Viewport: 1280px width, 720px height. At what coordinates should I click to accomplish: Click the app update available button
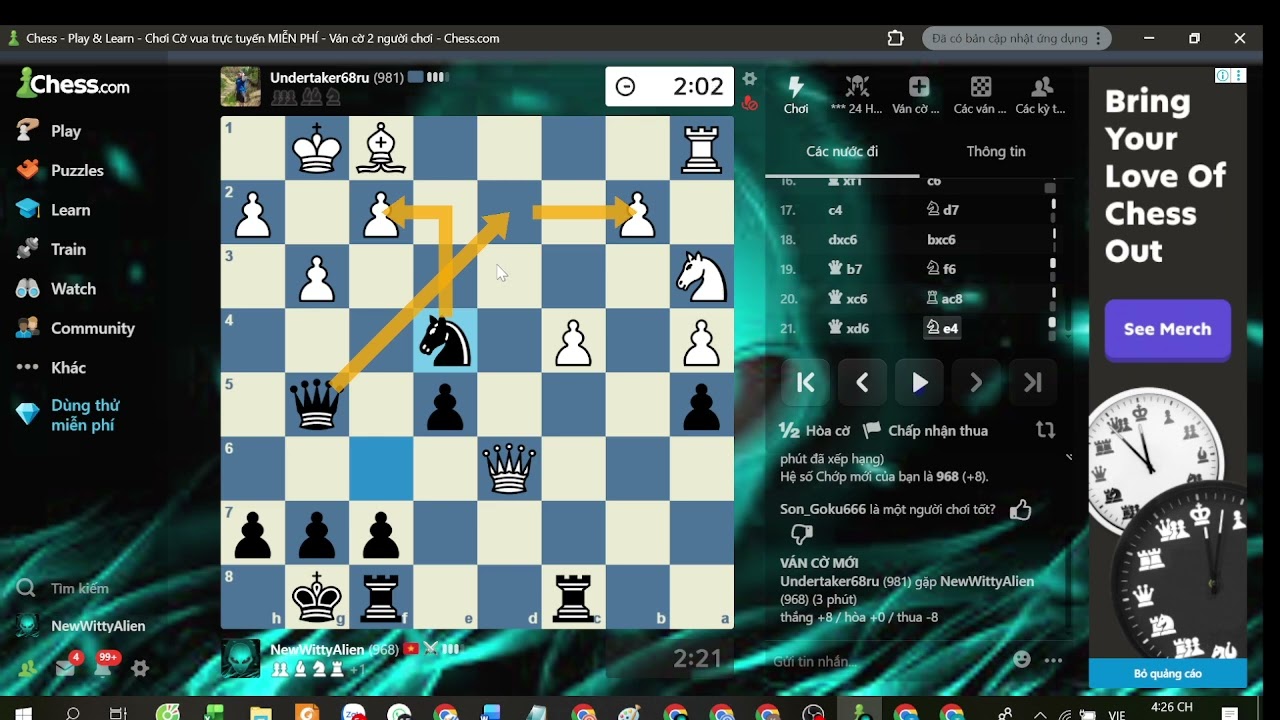tap(1017, 38)
